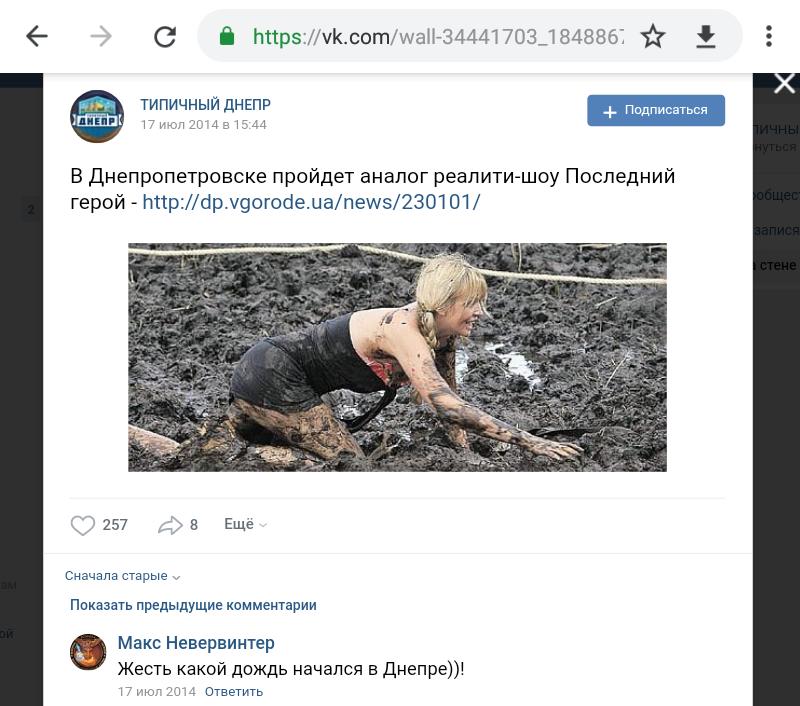Like the post with the heart icon
Viewport: 800px width, 706px height.
point(83,525)
